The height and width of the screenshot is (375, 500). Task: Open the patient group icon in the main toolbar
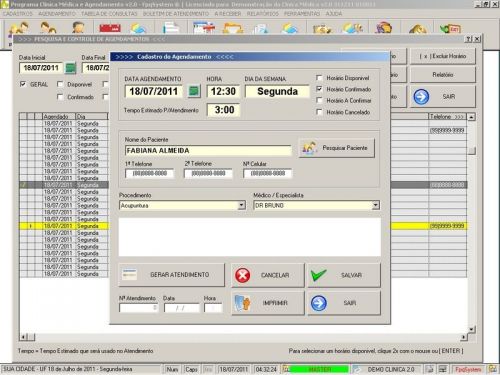click(19, 28)
